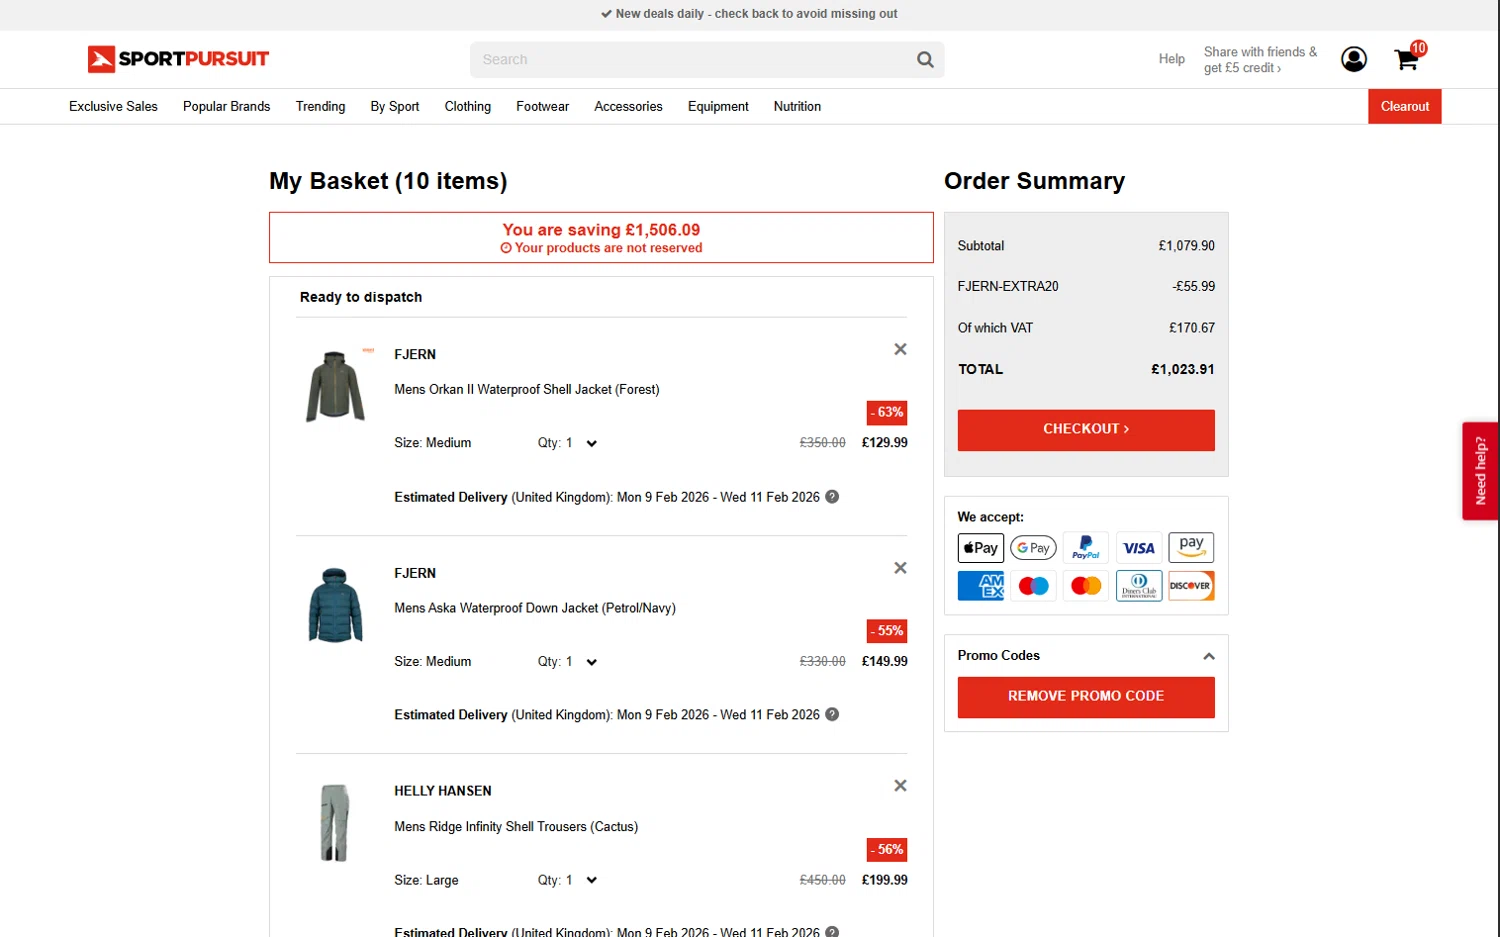Screen dimensions: 1500x937
Task: Click the Visa payment icon
Action: [x=1139, y=548]
